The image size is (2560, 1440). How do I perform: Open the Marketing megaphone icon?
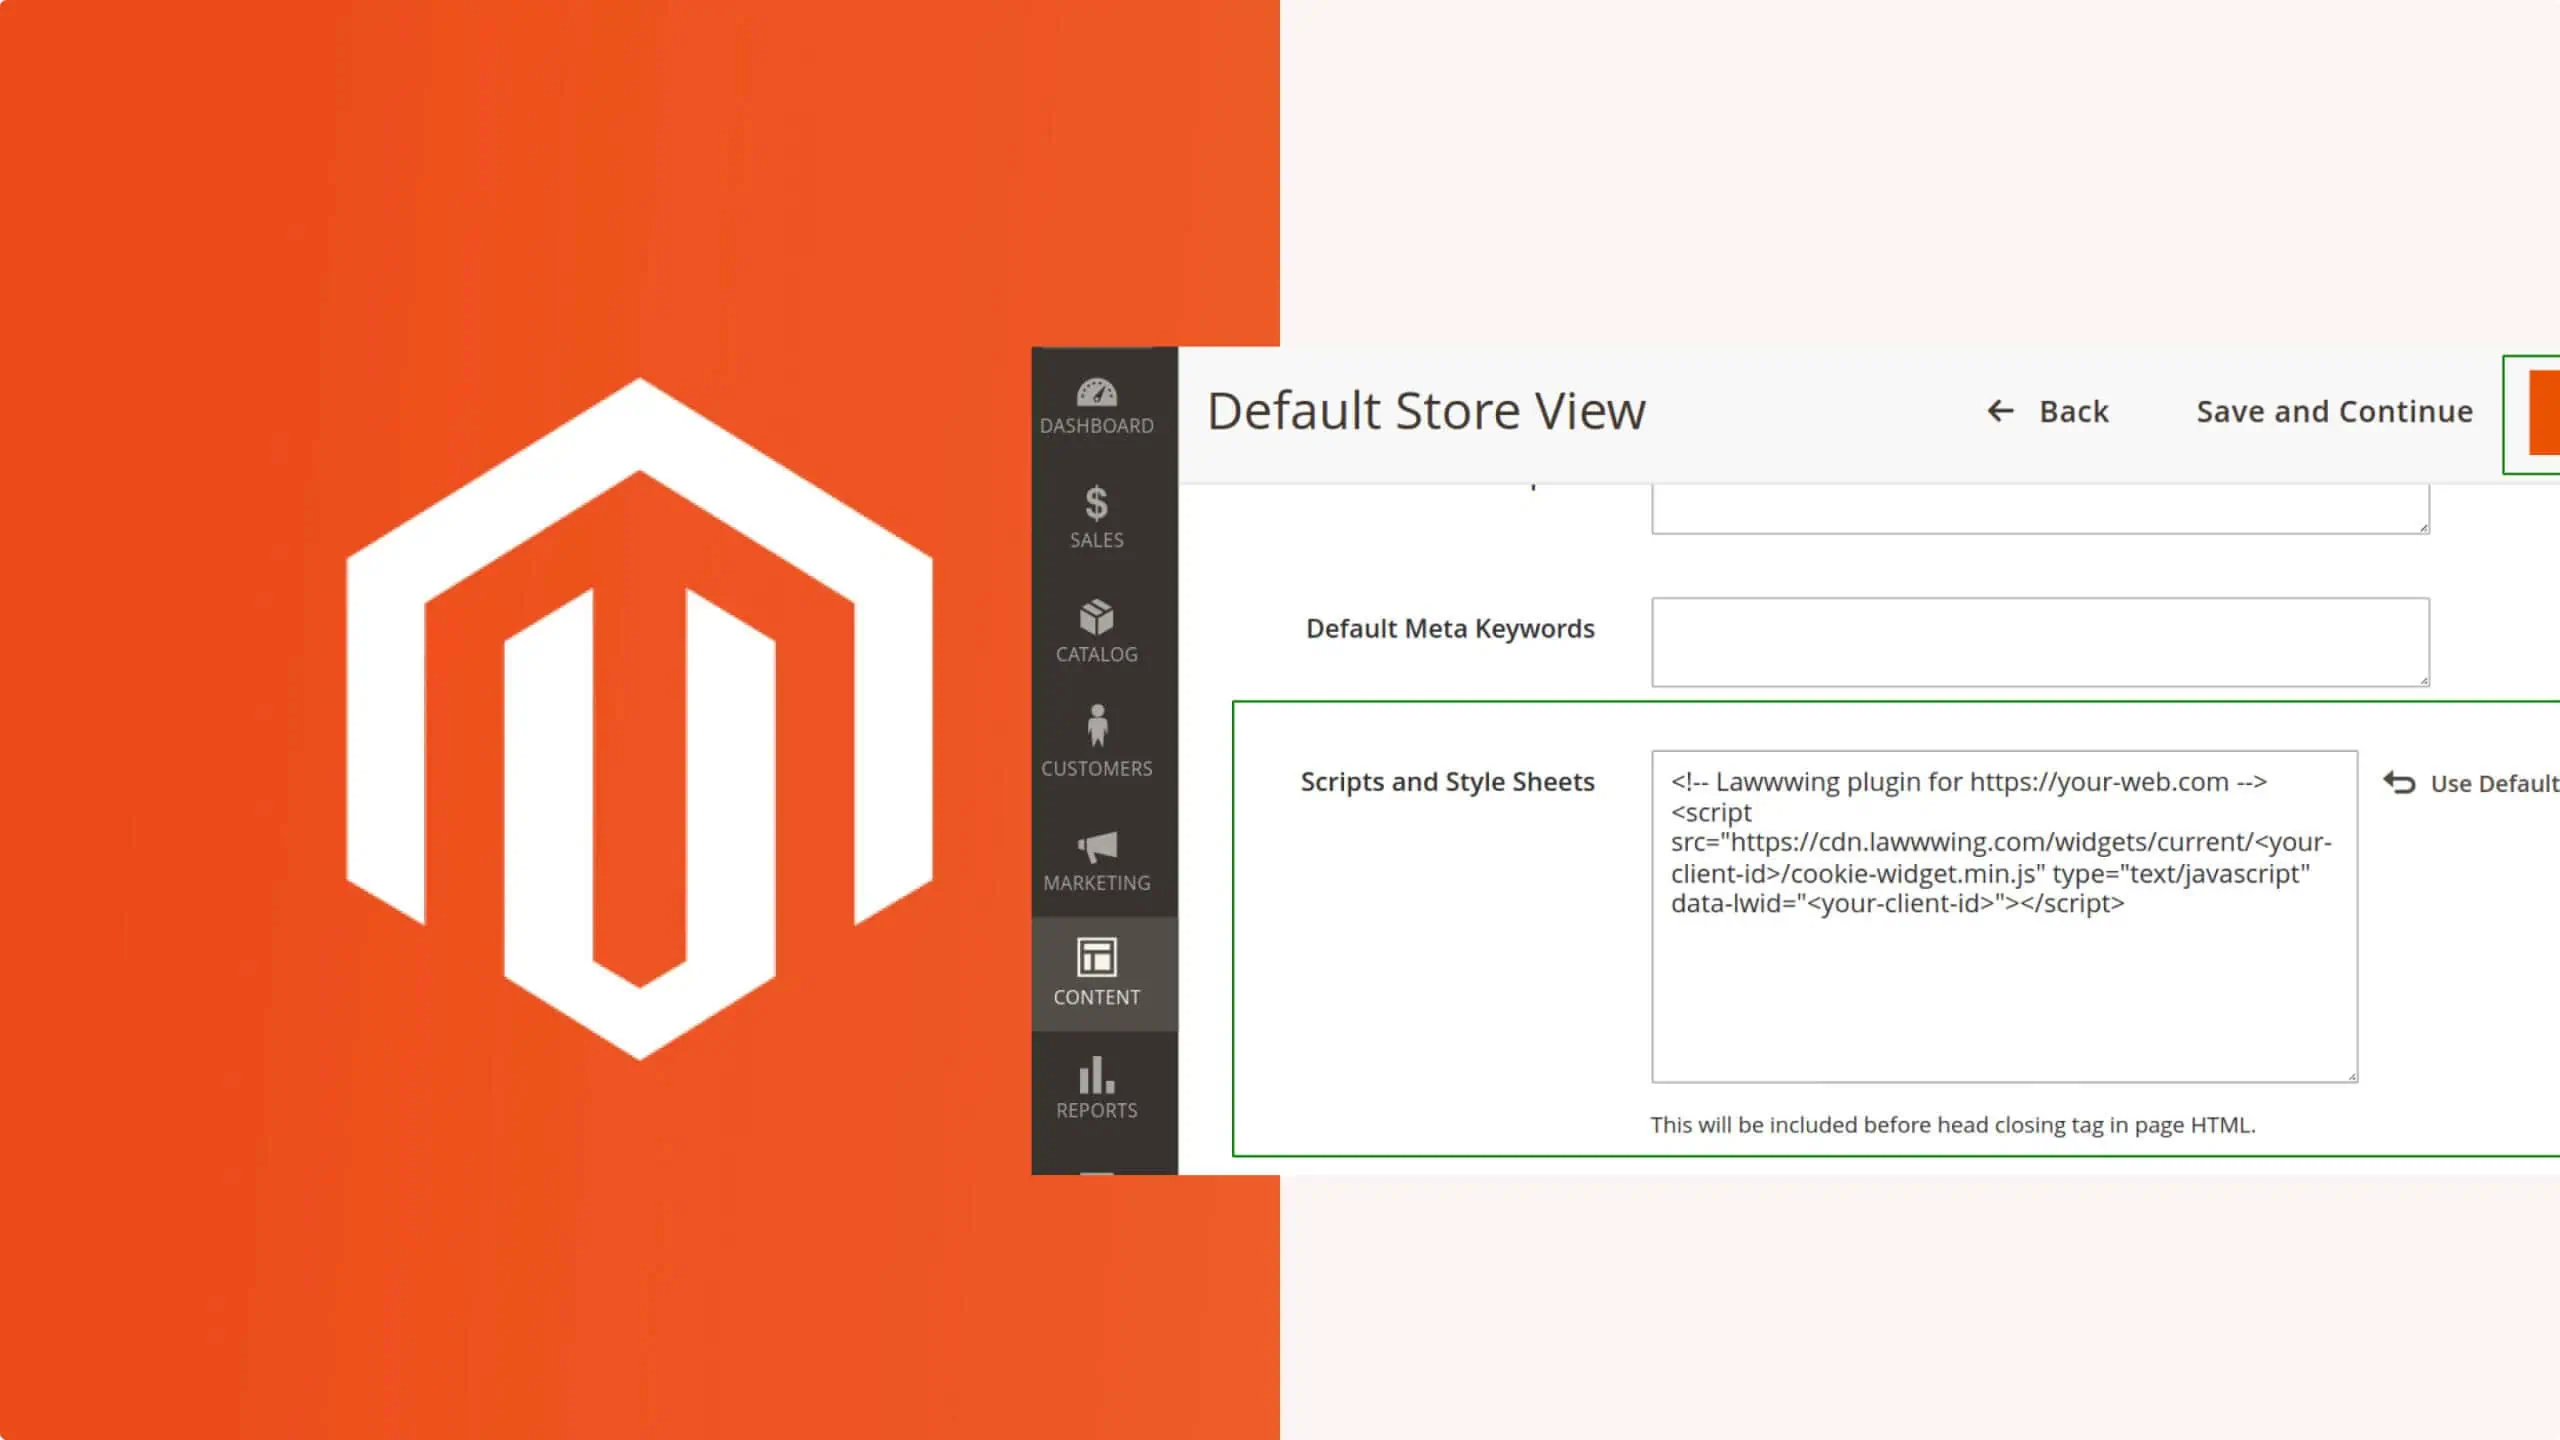(1097, 847)
